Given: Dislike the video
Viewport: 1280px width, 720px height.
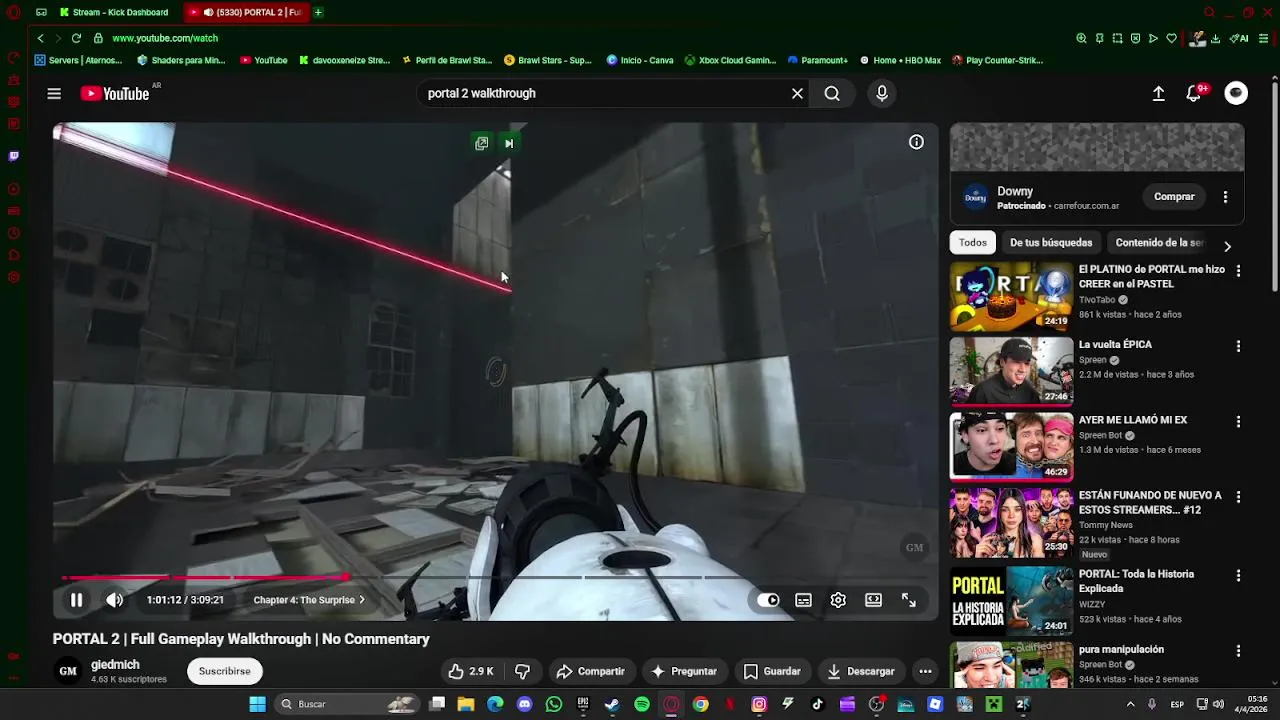Looking at the screenshot, I should (x=522, y=671).
